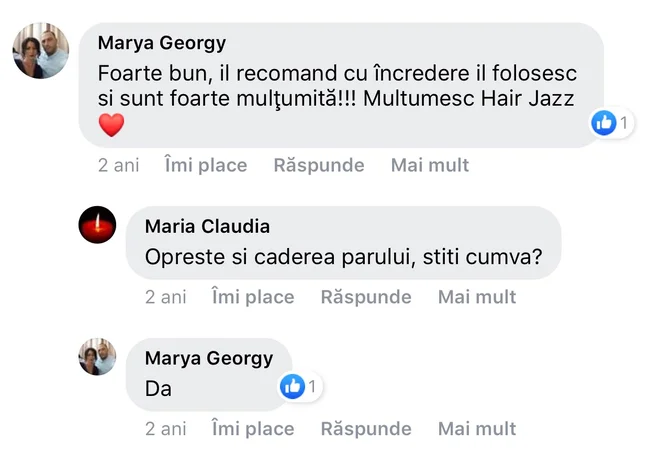Click the '2 ani' timestamp on top comment

(x=118, y=165)
